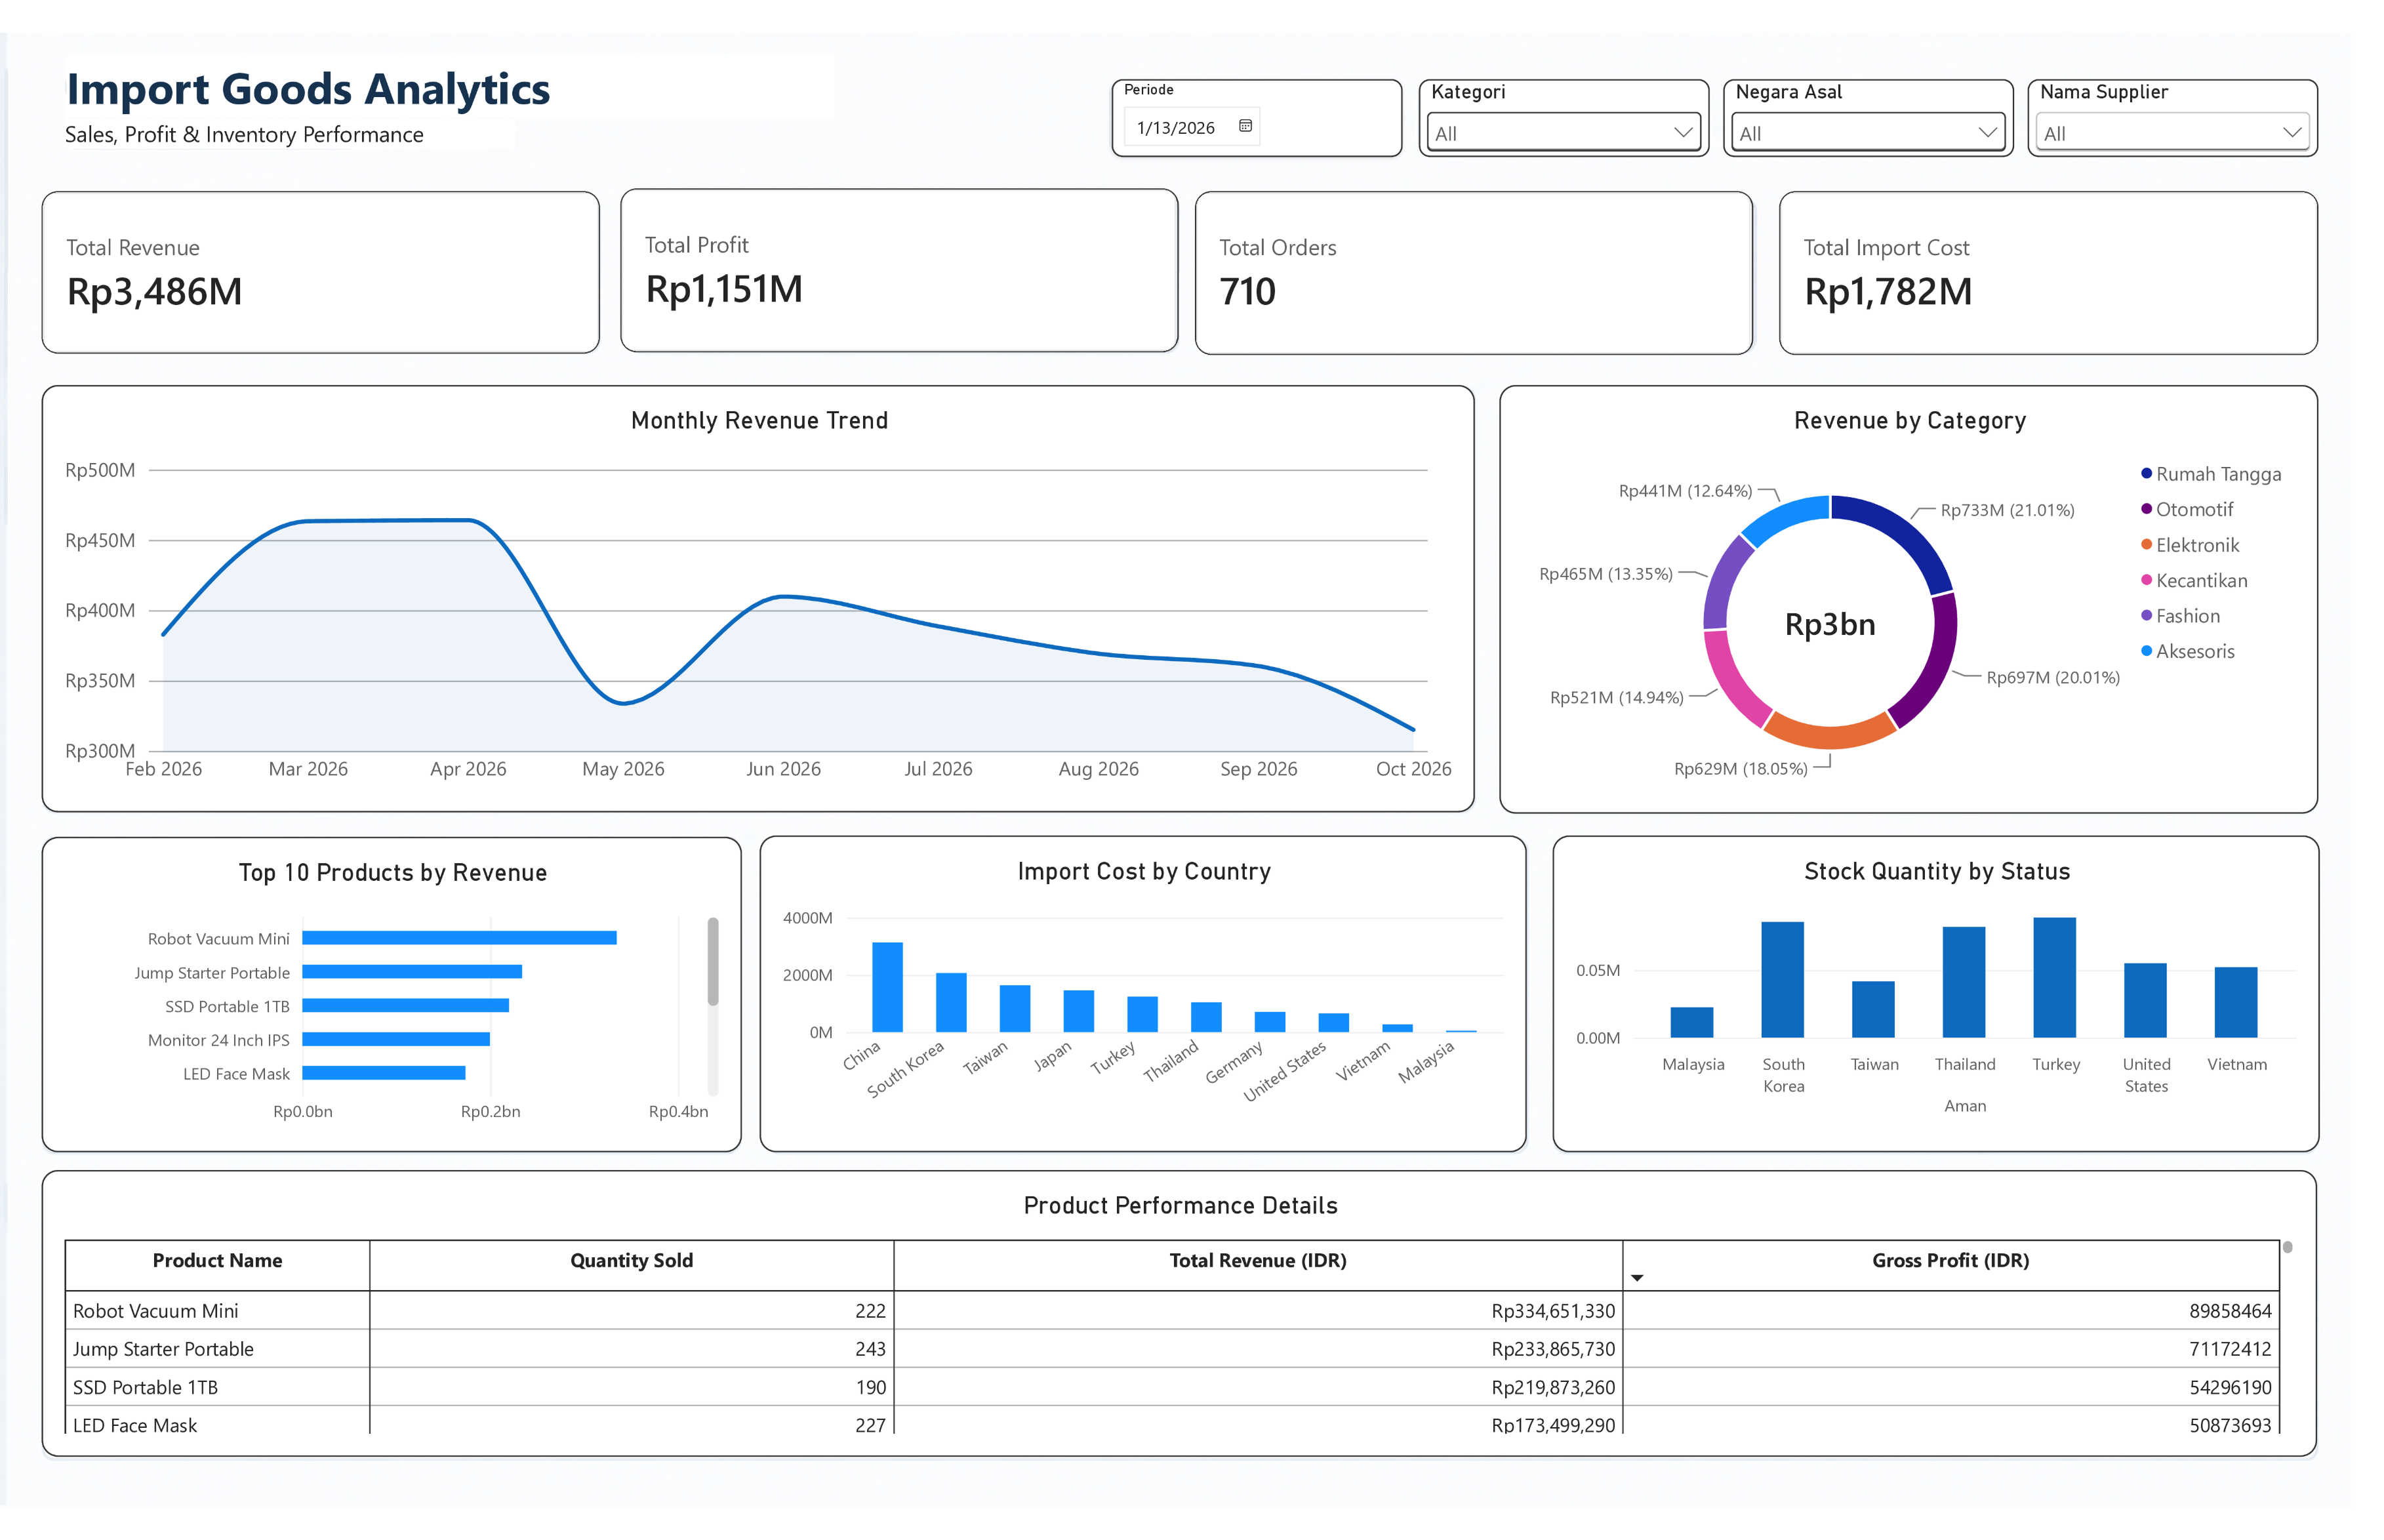
Task: Click the Total Orders 710 card
Action: [x=1474, y=273]
